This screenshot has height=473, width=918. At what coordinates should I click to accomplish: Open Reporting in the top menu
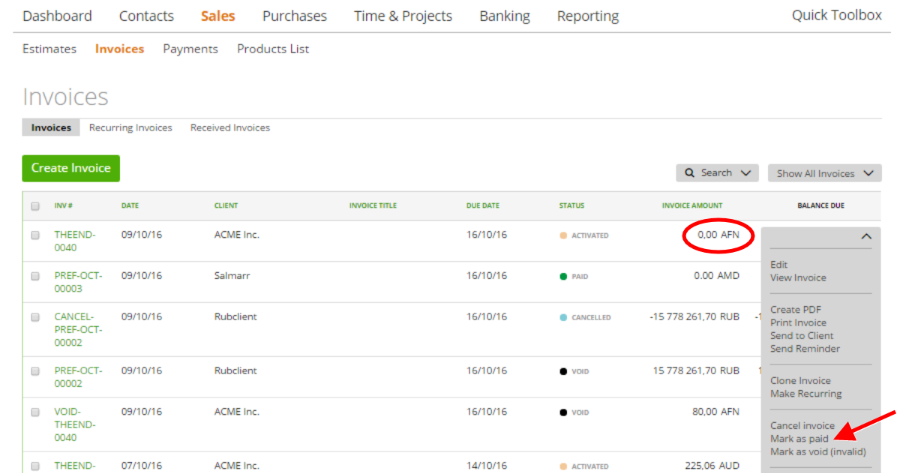pos(588,16)
